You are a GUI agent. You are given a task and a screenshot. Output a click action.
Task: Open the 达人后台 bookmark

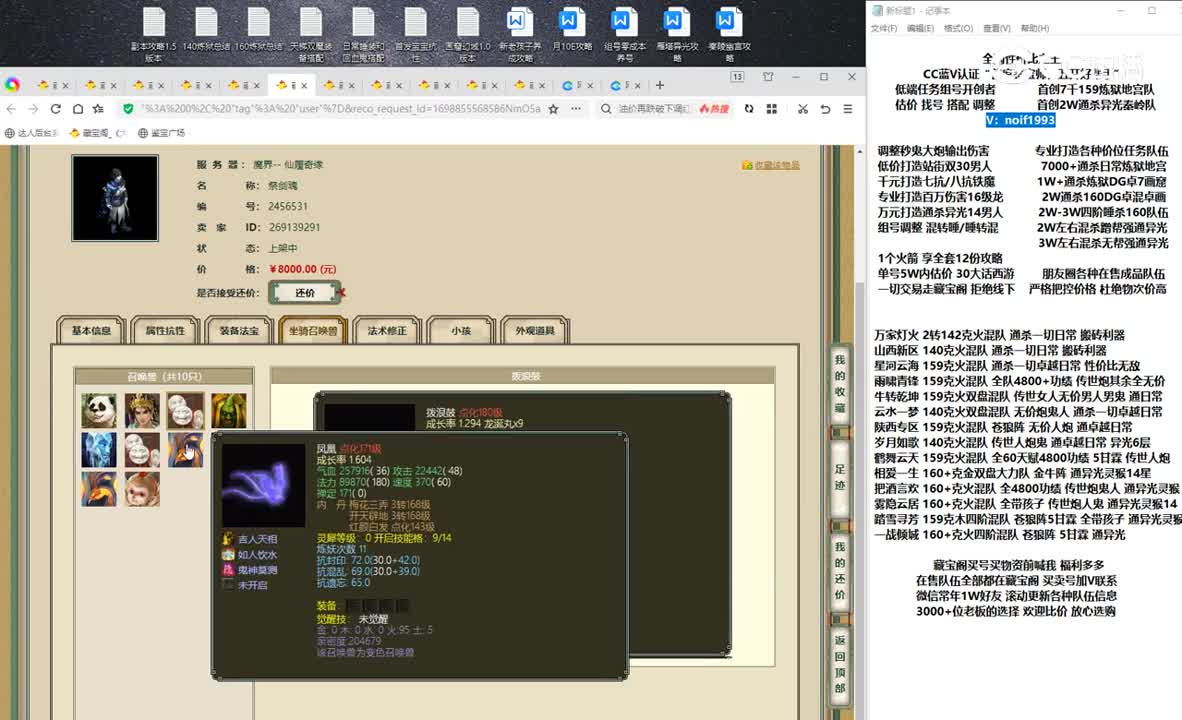click(32, 133)
